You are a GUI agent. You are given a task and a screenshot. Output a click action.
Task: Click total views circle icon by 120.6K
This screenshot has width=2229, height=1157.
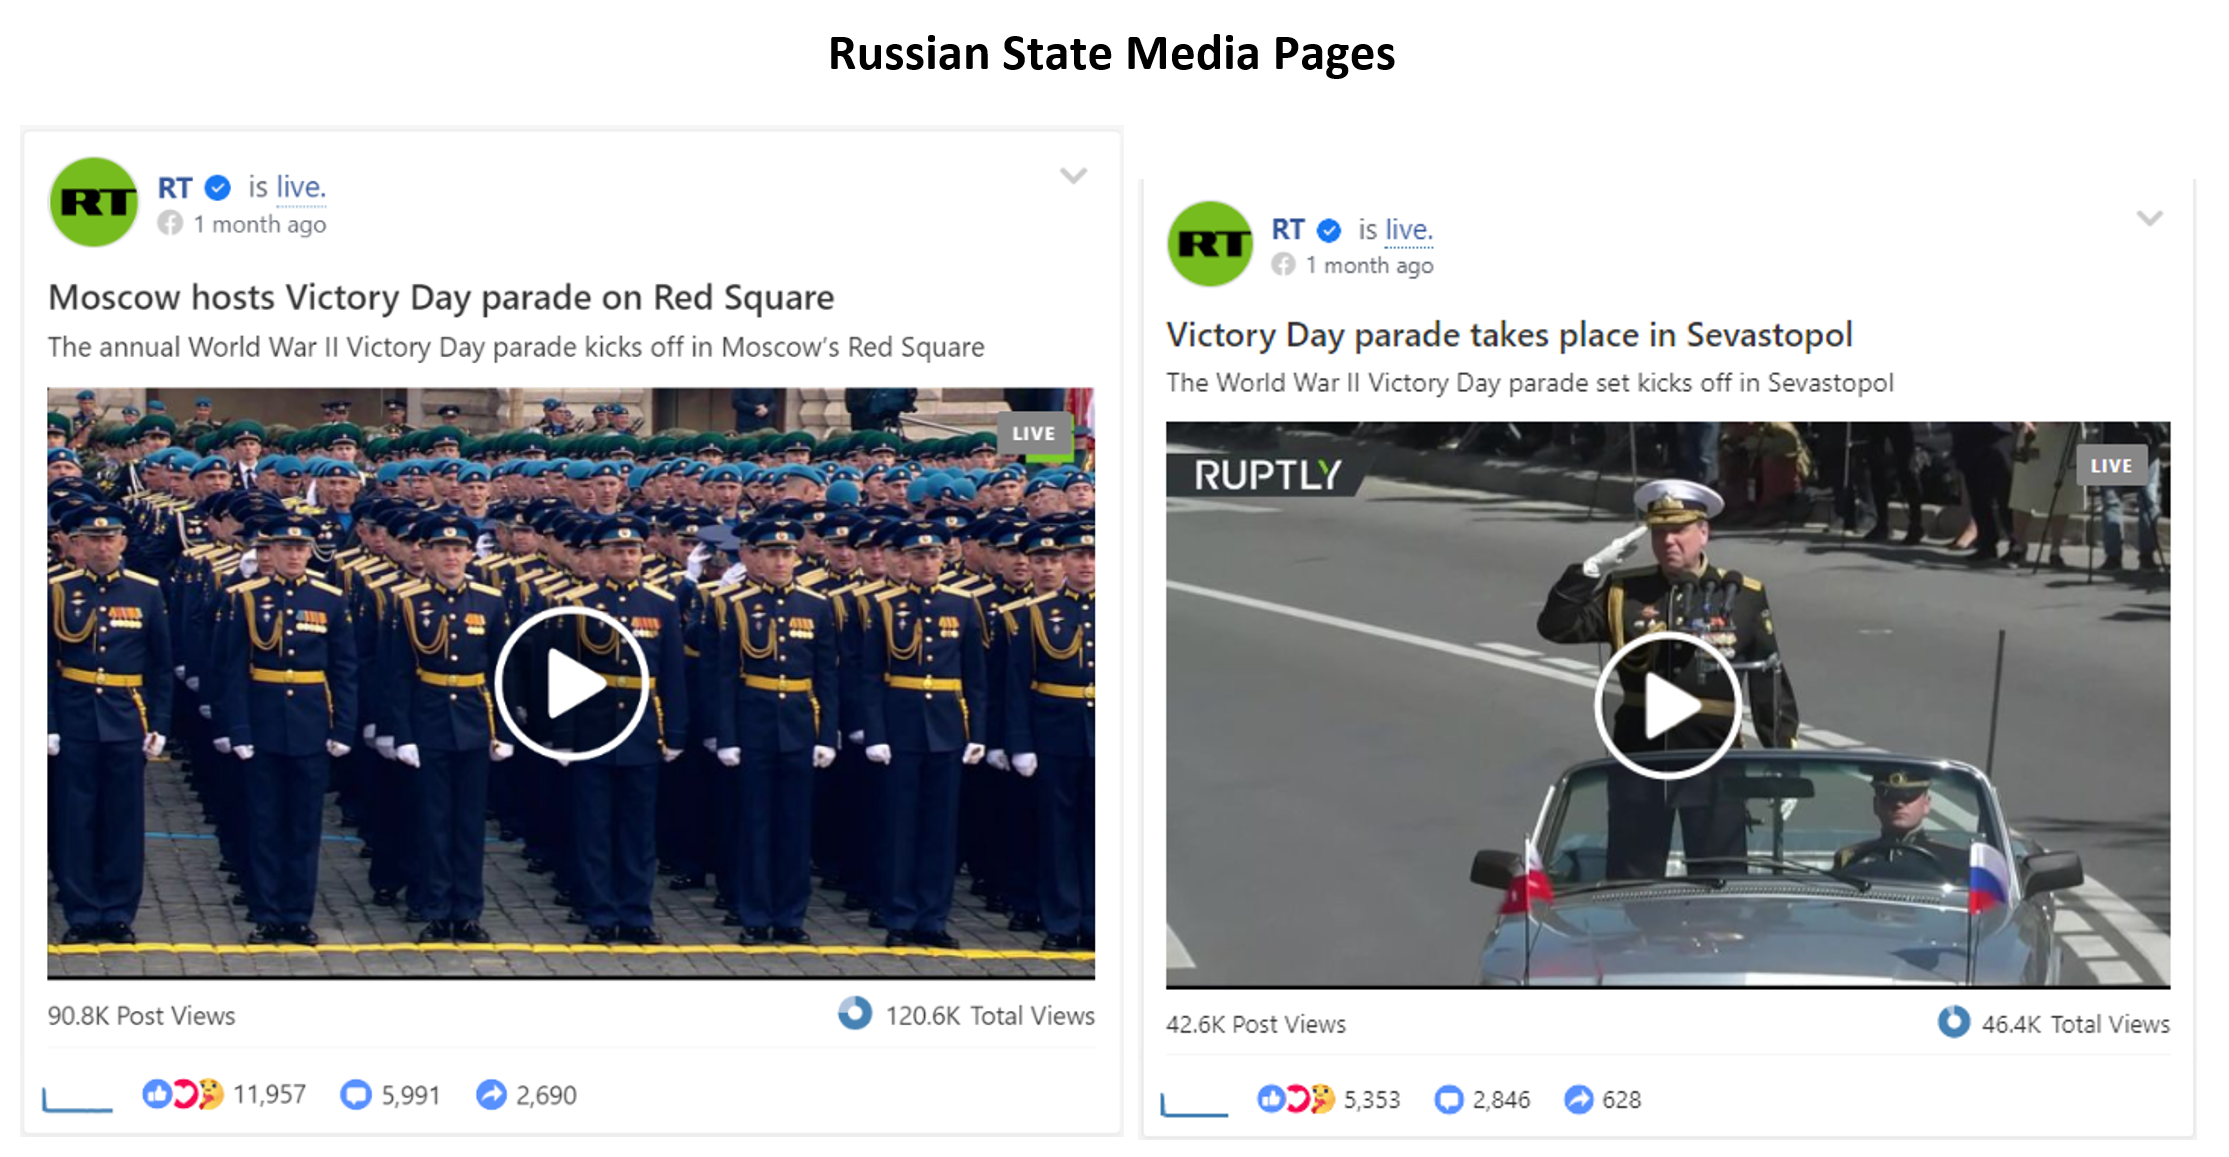855,1013
